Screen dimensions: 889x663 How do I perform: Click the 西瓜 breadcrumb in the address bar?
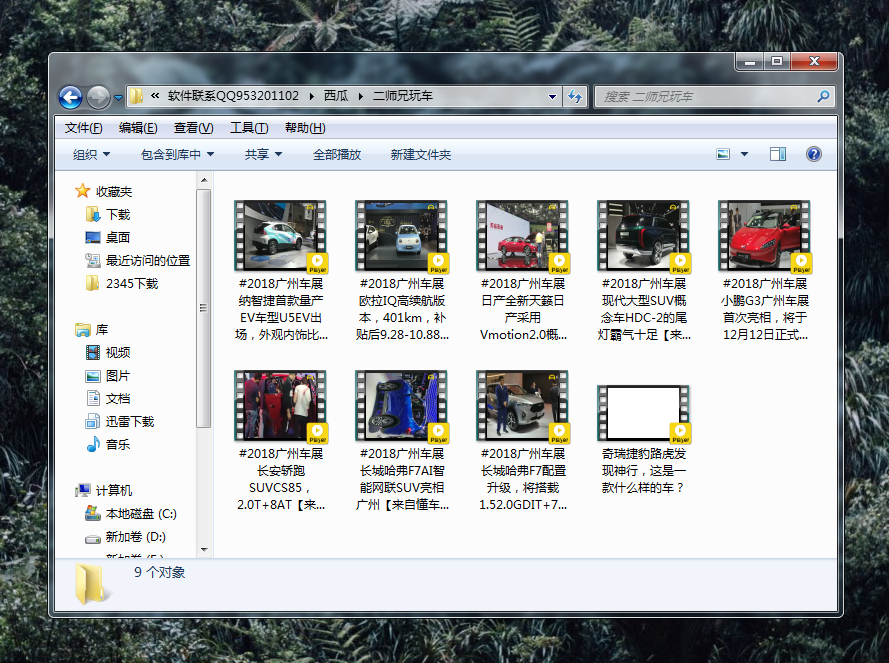pyautogui.click(x=336, y=96)
